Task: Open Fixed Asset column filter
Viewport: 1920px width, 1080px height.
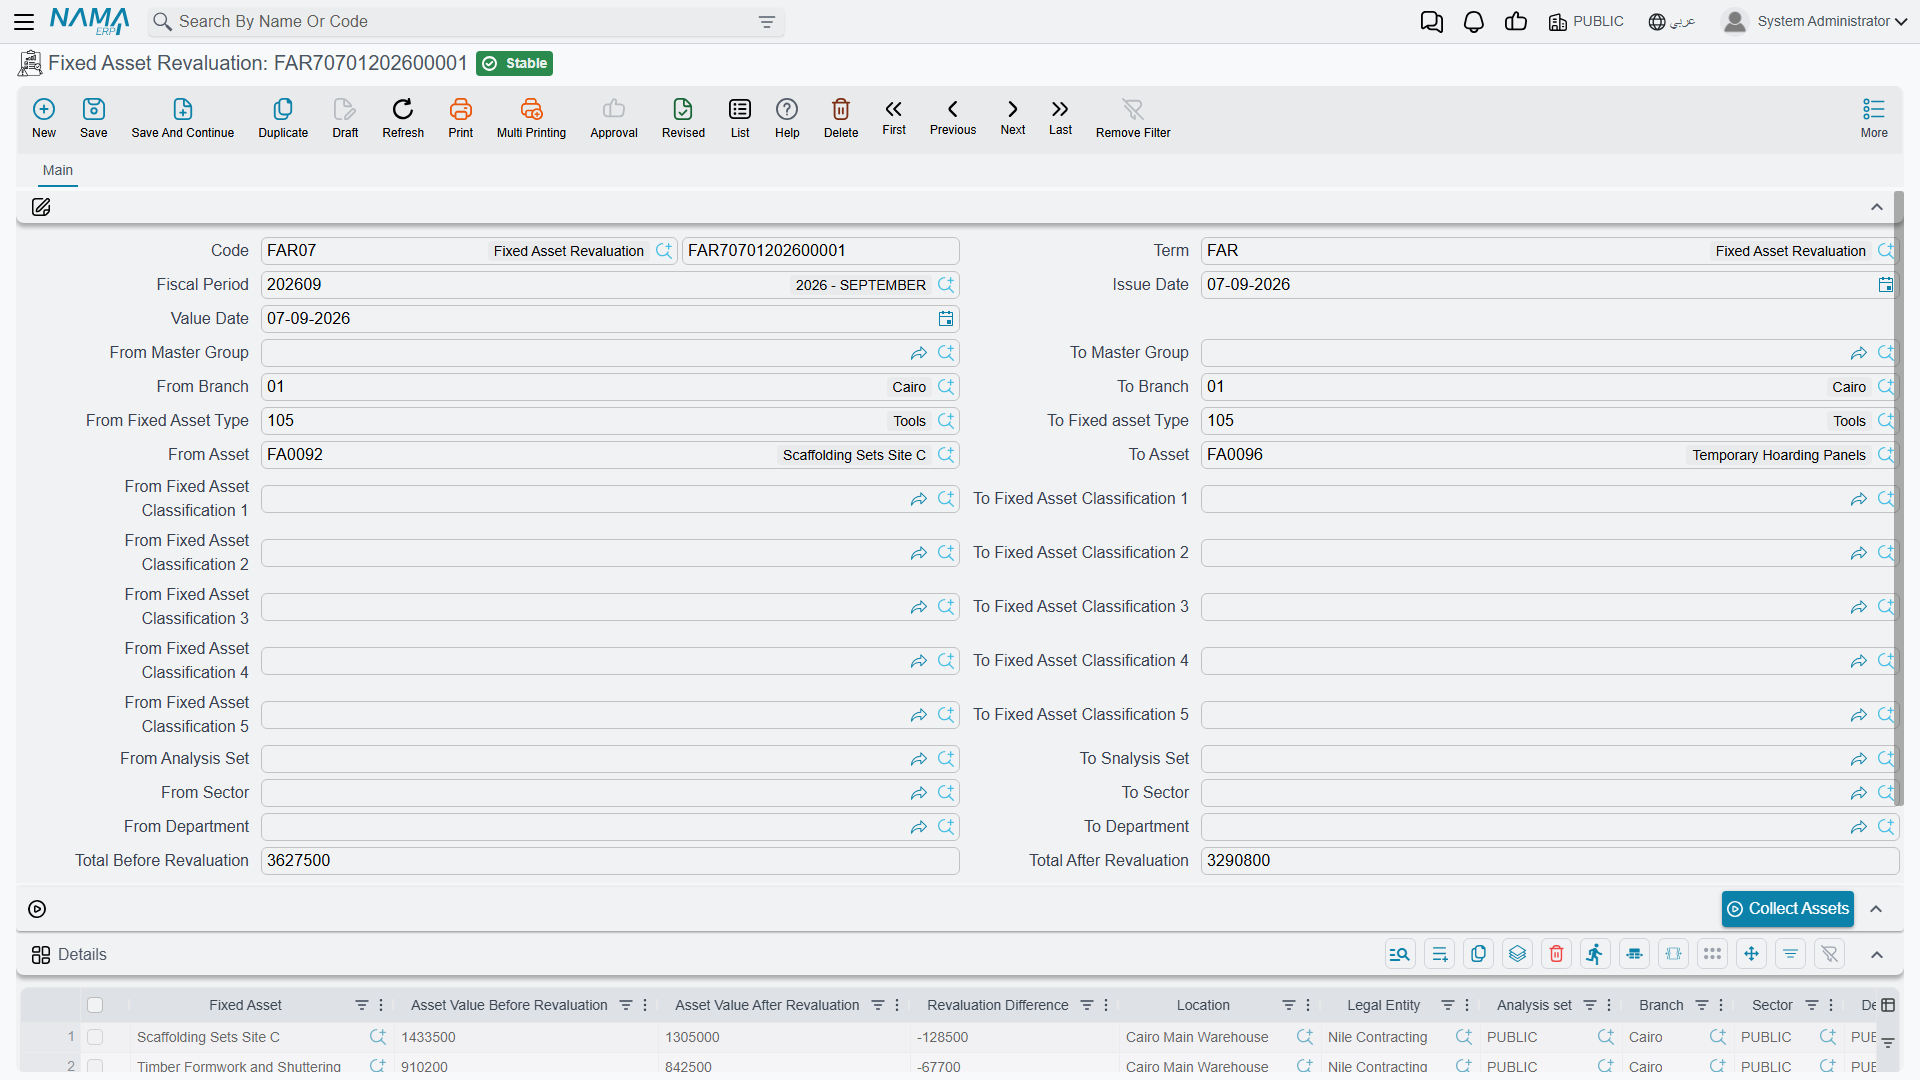Action: tap(362, 1005)
